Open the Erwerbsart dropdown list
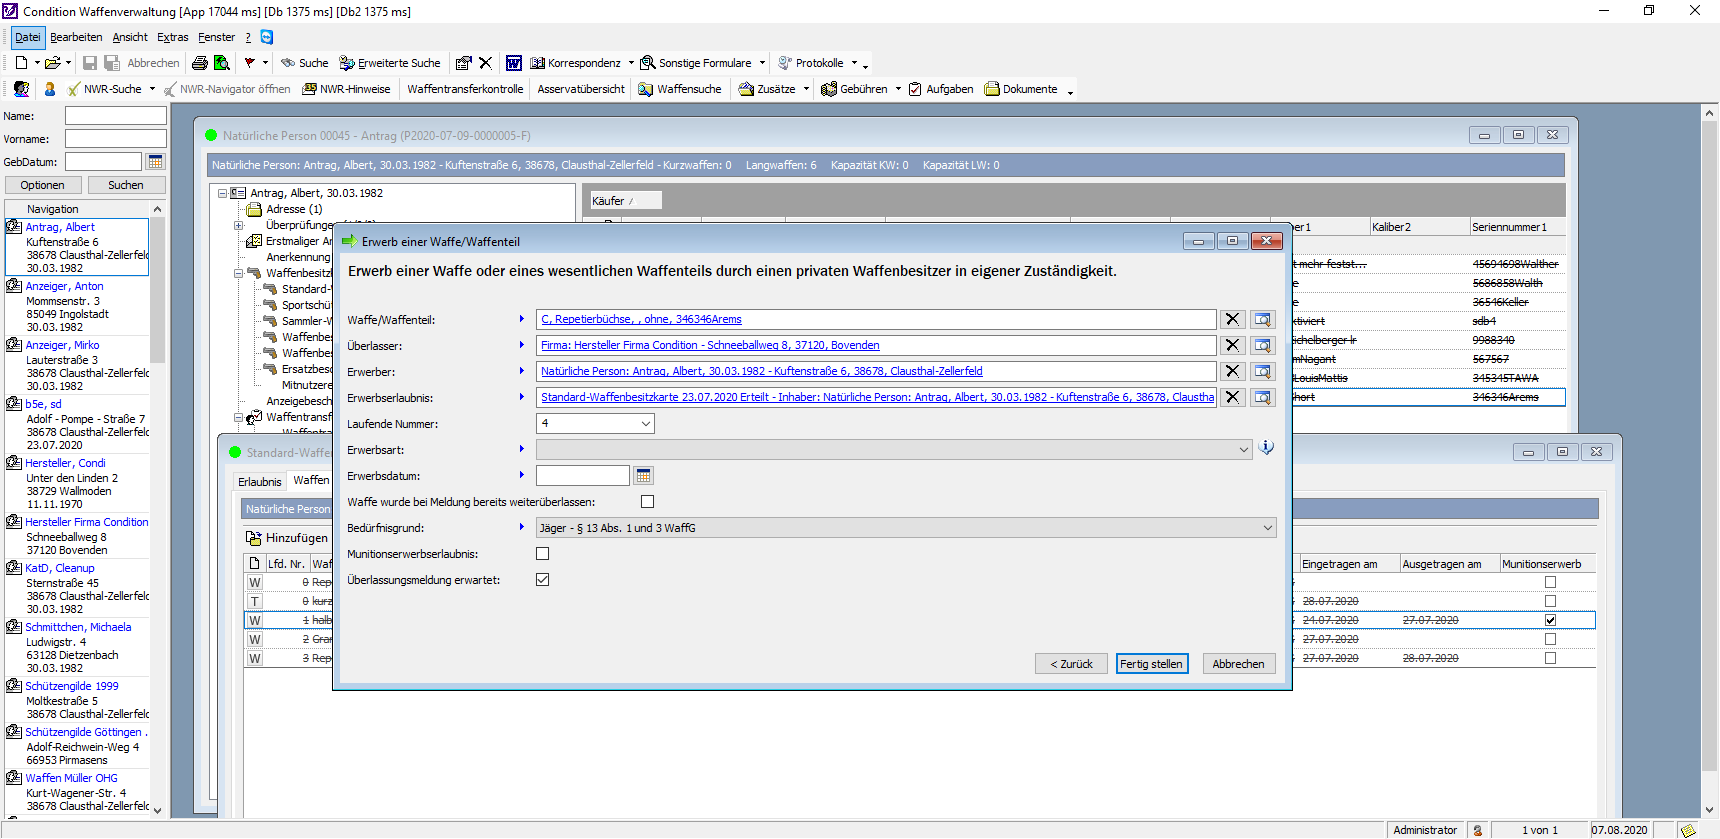This screenshot has width=1720, height=839. click(x=1244, y=450)
